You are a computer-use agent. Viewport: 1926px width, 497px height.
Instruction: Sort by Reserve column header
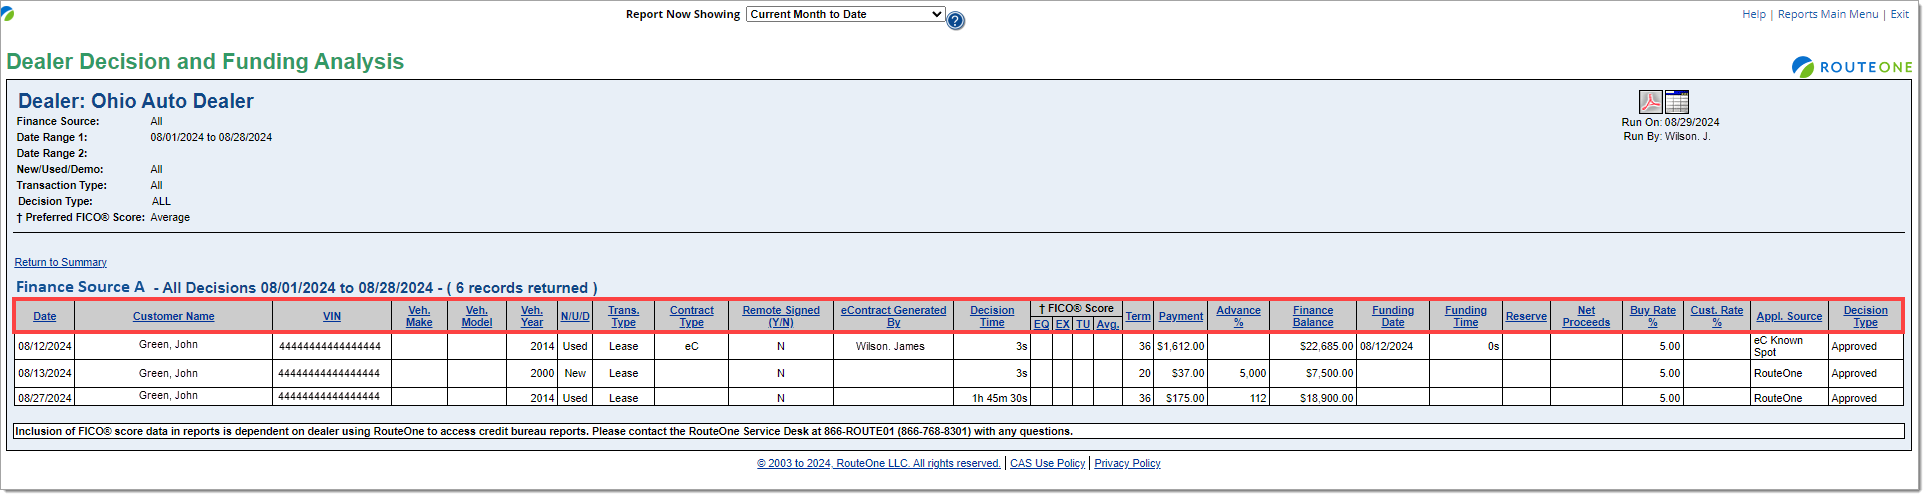(1526, 316)
